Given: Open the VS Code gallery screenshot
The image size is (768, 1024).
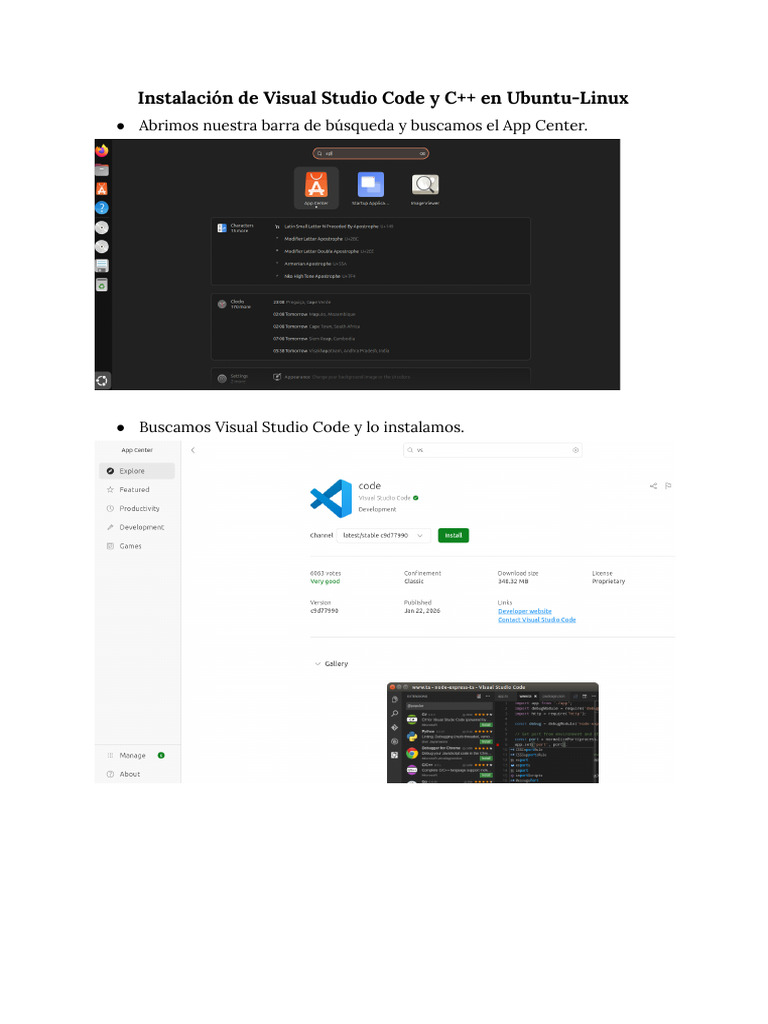Looking at the screenshot, I should pos(493,733).
